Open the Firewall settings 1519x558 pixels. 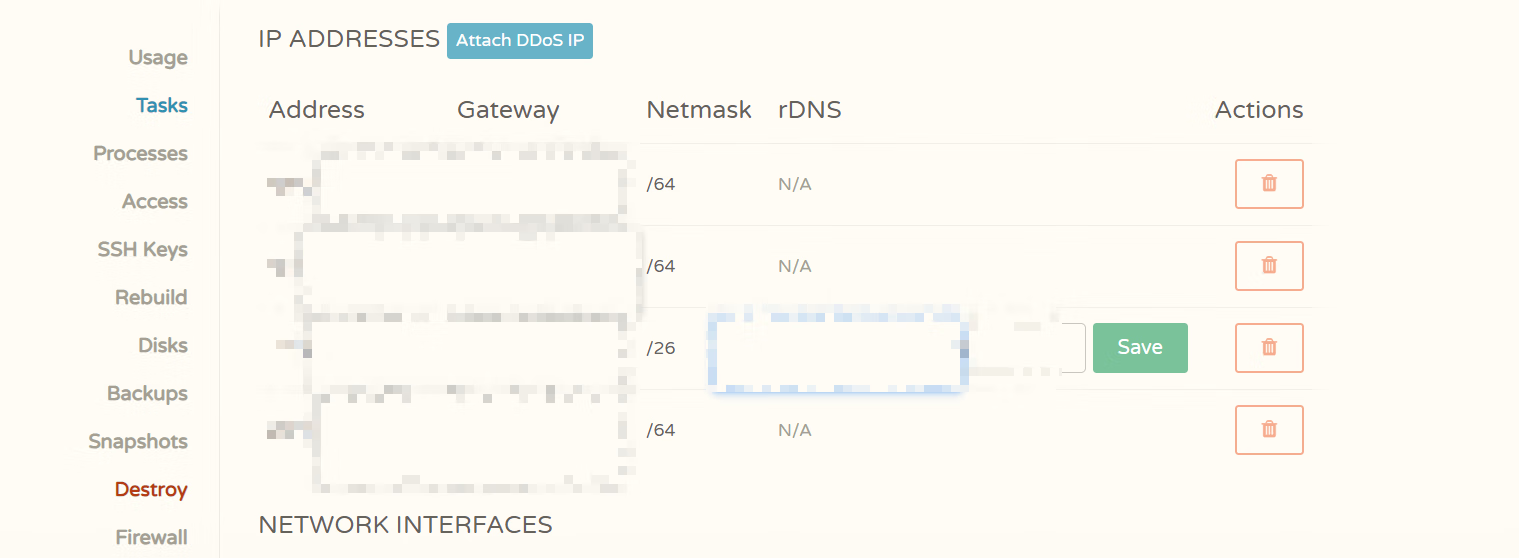click(152, 538)
